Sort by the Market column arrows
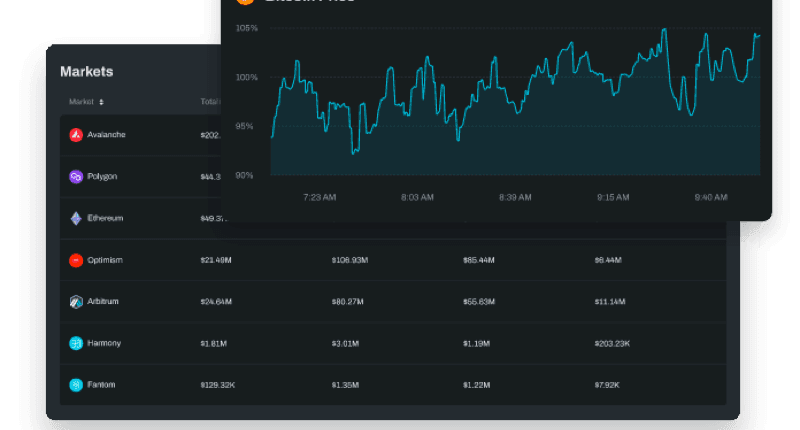Viewport: 800px width, 430px height. (101, 102)
